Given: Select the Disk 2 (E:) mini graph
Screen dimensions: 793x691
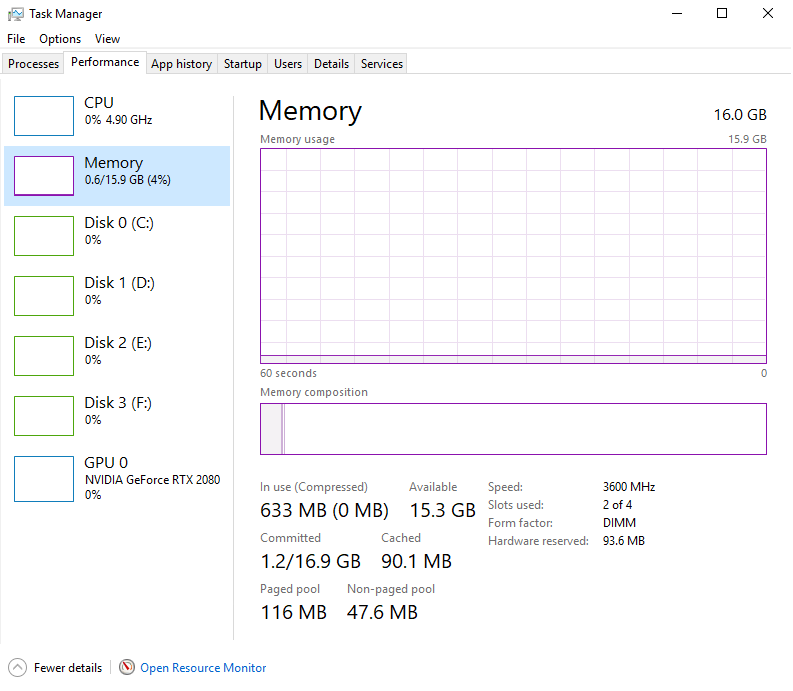Looking at the screenshot, I should (x=44, y=356).
